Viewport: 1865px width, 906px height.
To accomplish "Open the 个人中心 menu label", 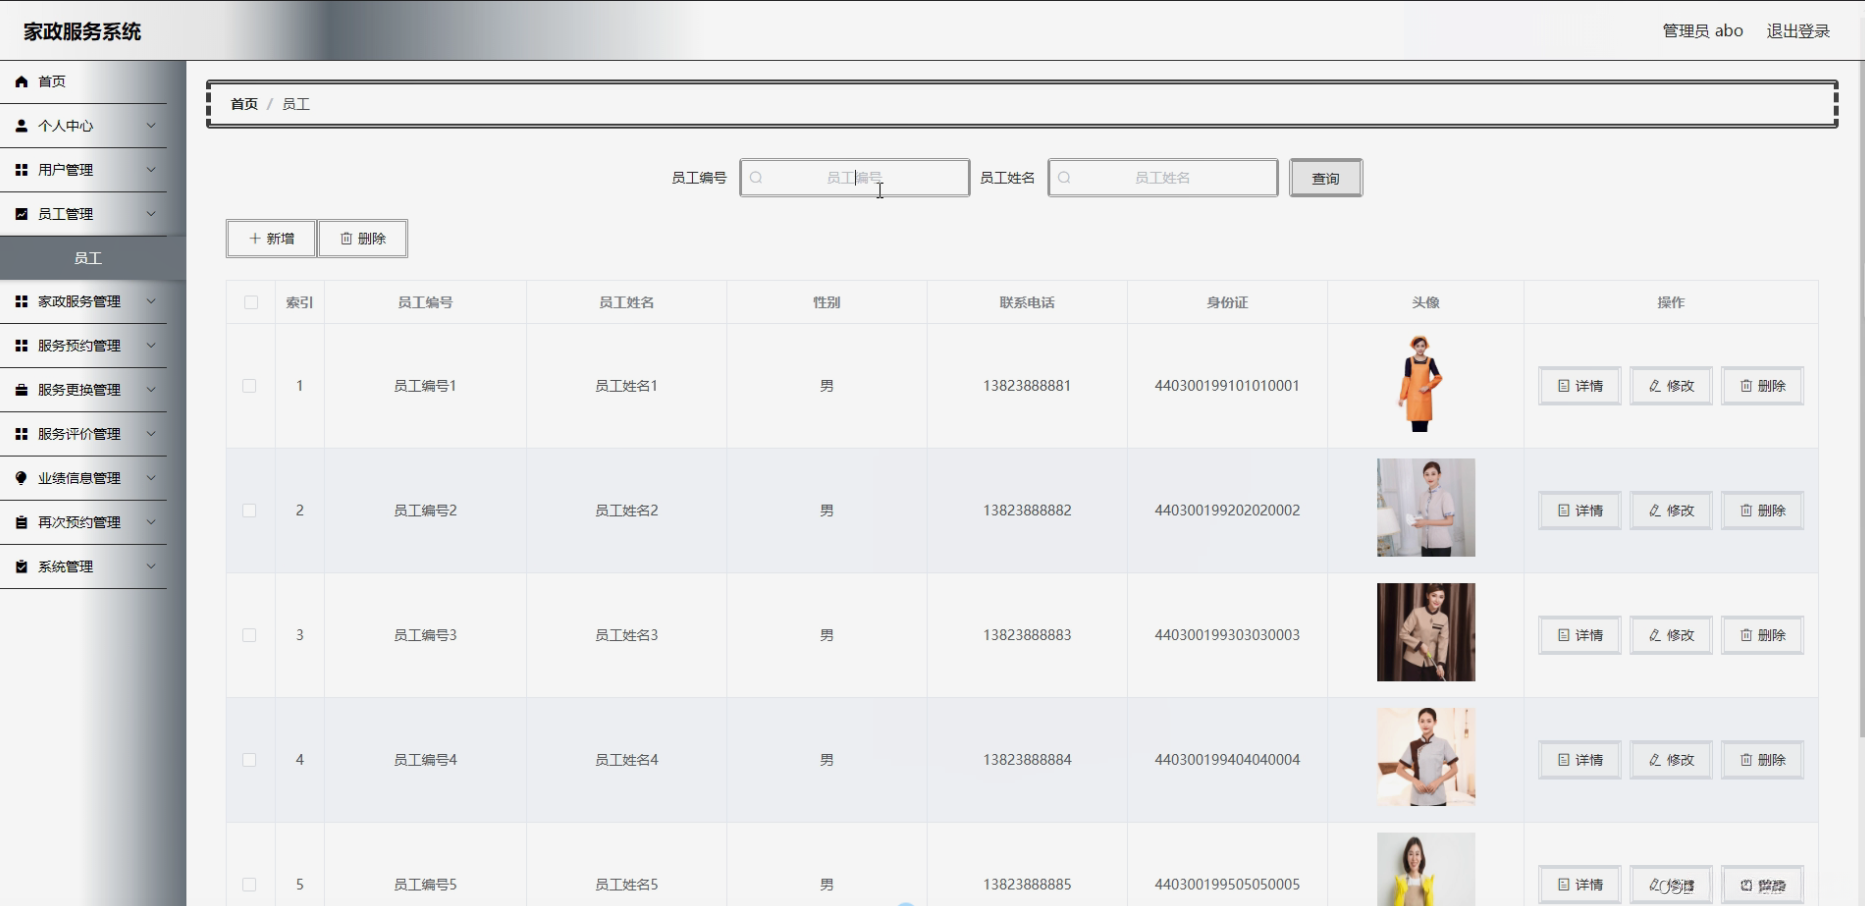I will tap(66, 126).
